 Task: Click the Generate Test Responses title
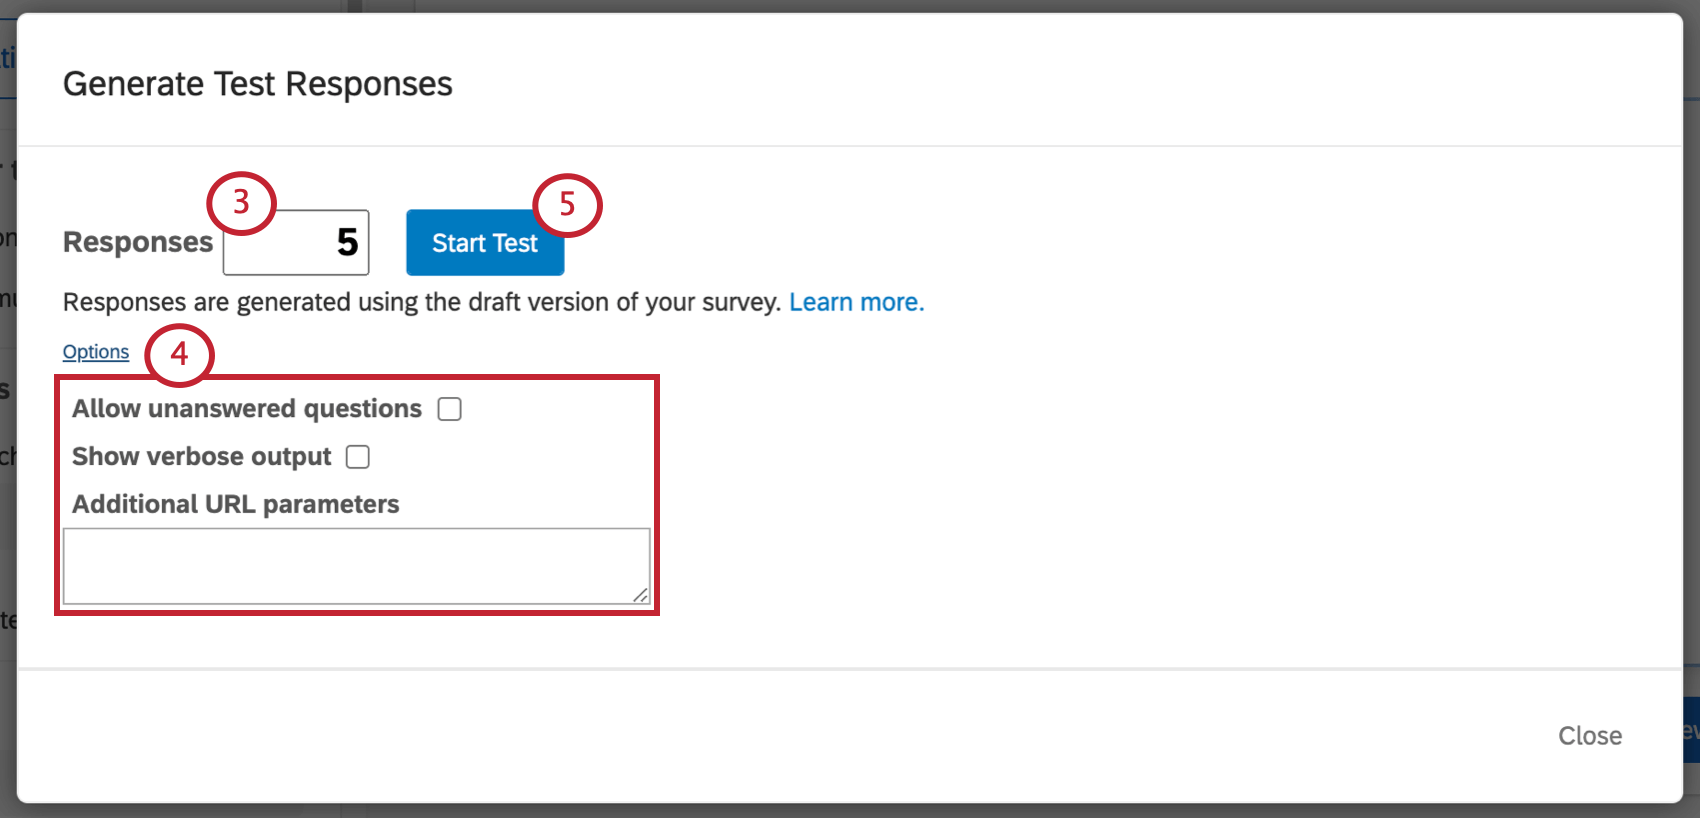pyautogui.click(x=258, y=84)
